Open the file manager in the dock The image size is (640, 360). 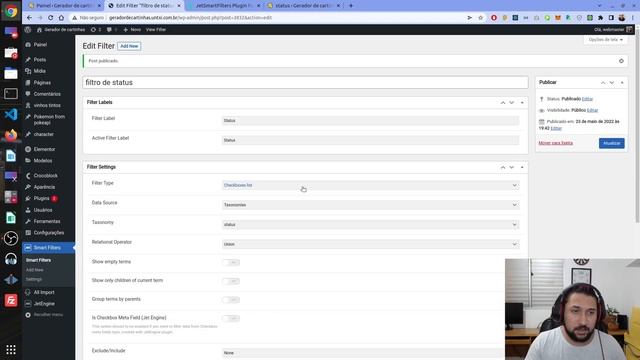click(11, 73)
